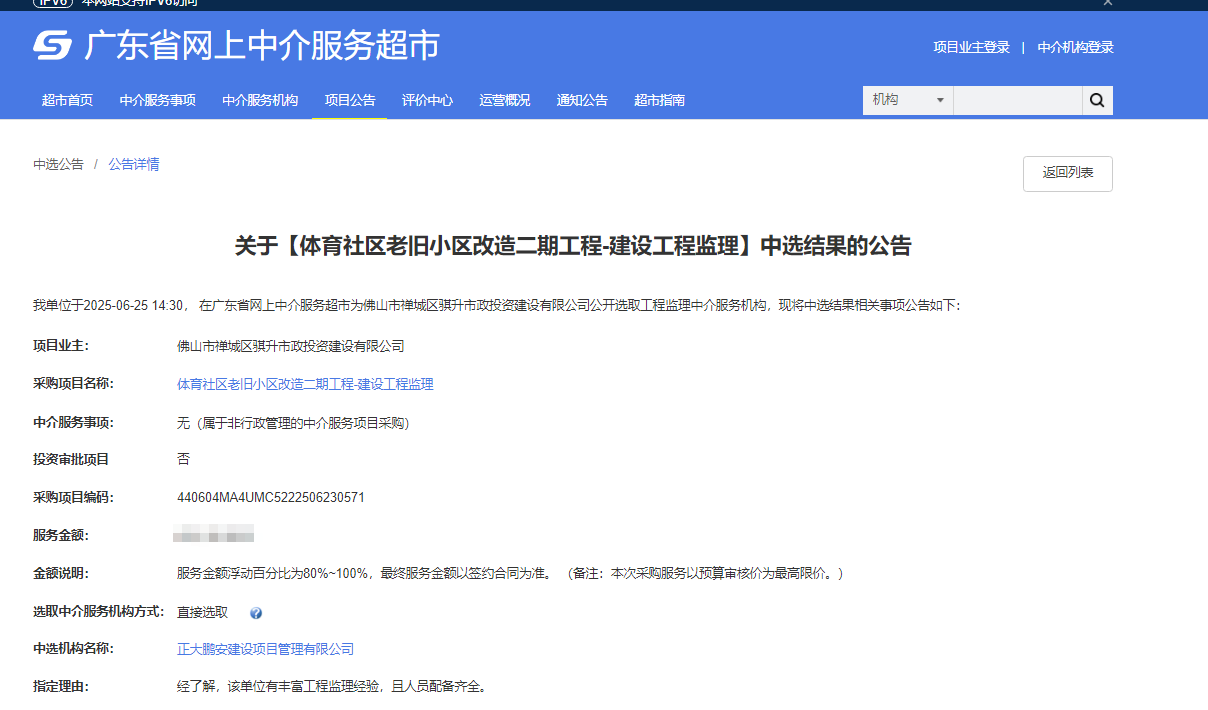
Task: Open the 正大鹏安建设项目管理有限公司 link
Action: pyautogui.click(x=265, y=649)
